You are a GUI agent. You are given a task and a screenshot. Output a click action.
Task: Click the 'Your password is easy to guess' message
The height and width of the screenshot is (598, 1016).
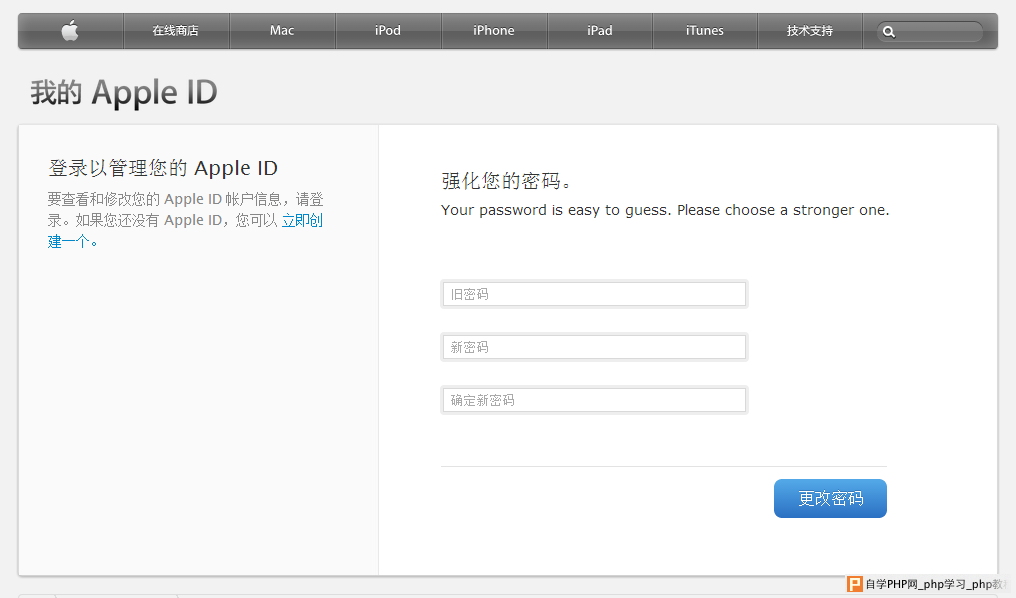665,211
